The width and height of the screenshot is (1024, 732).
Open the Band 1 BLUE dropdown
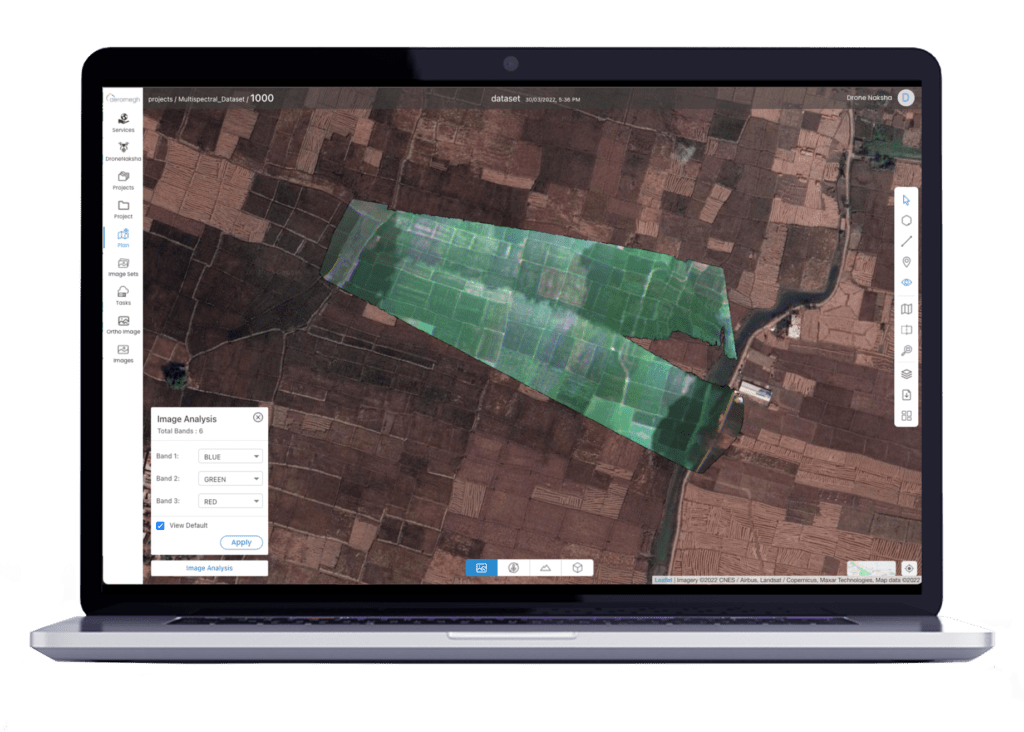pos(231,455)
